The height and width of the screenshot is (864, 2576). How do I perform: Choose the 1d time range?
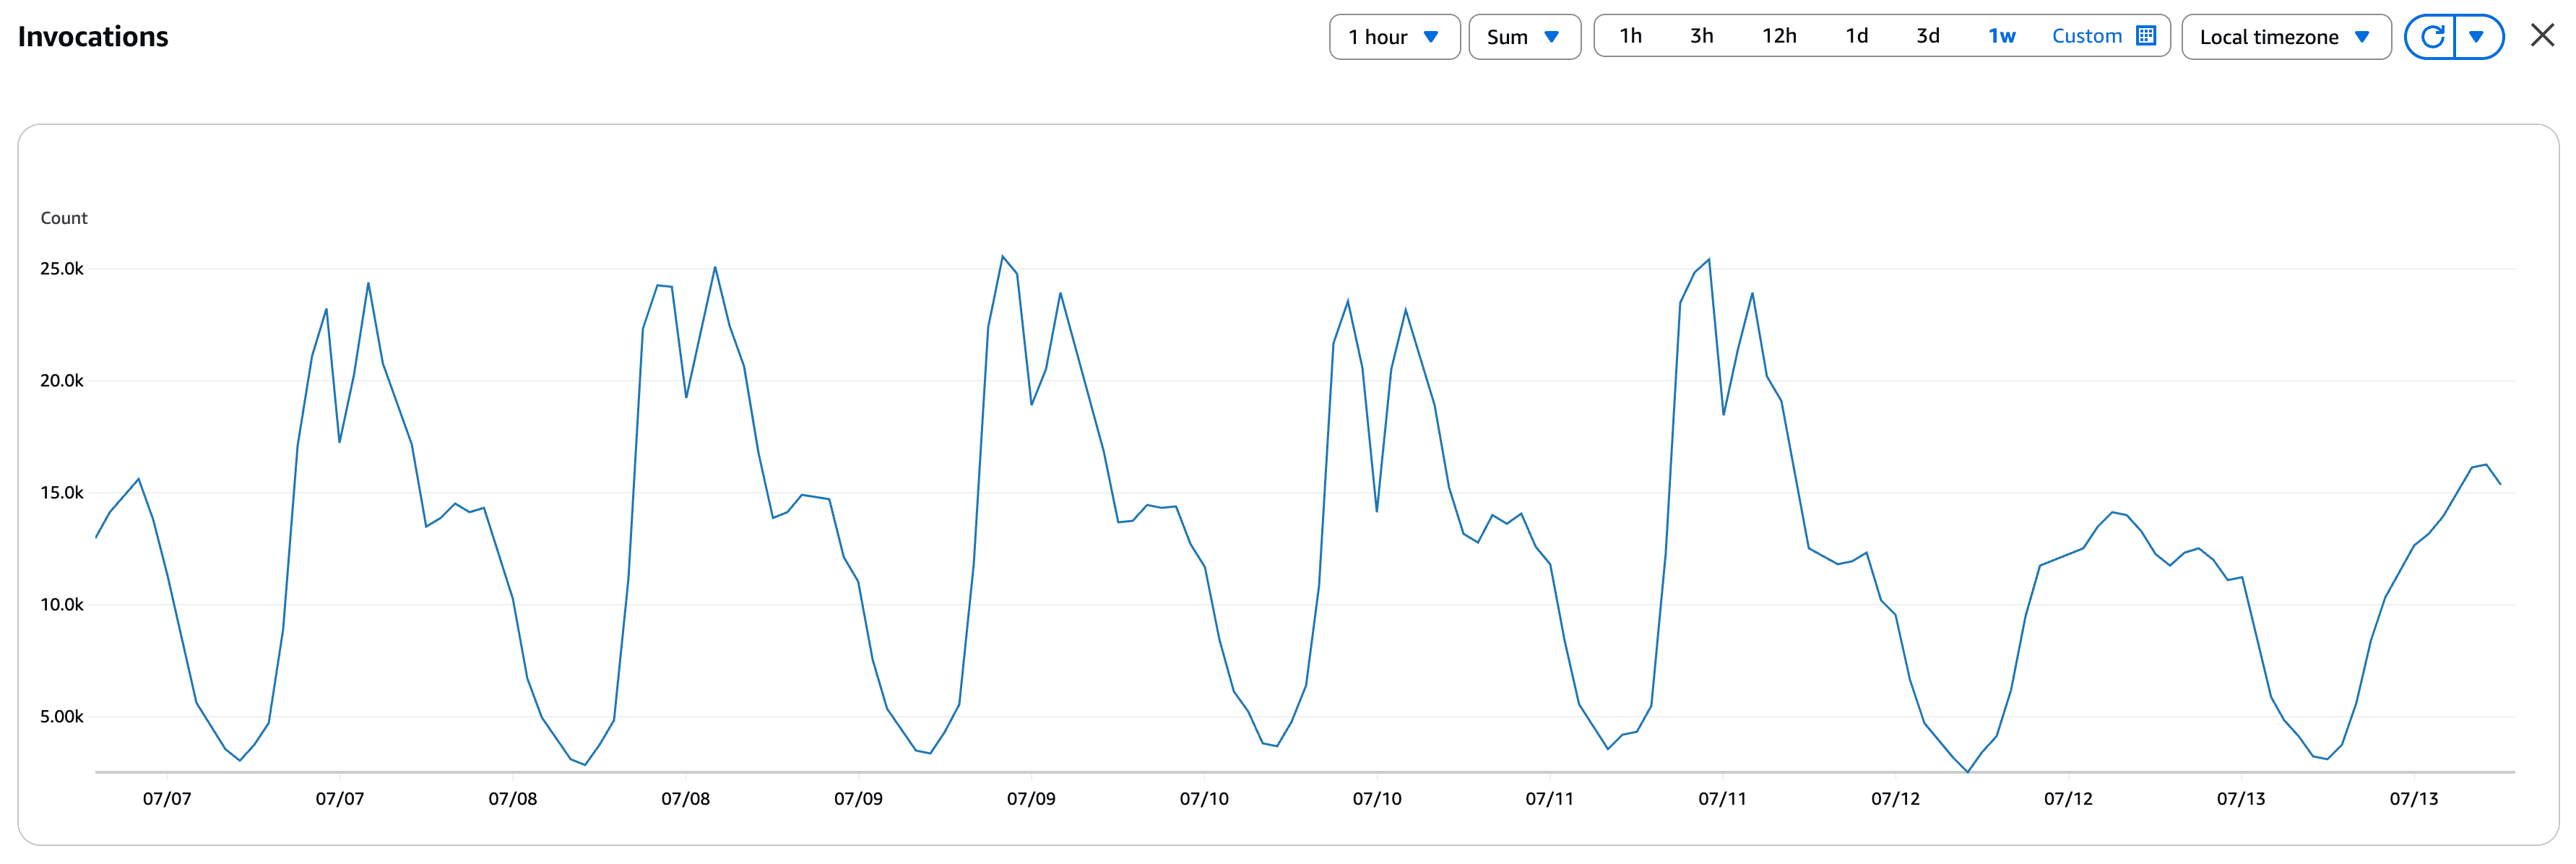1857,37
